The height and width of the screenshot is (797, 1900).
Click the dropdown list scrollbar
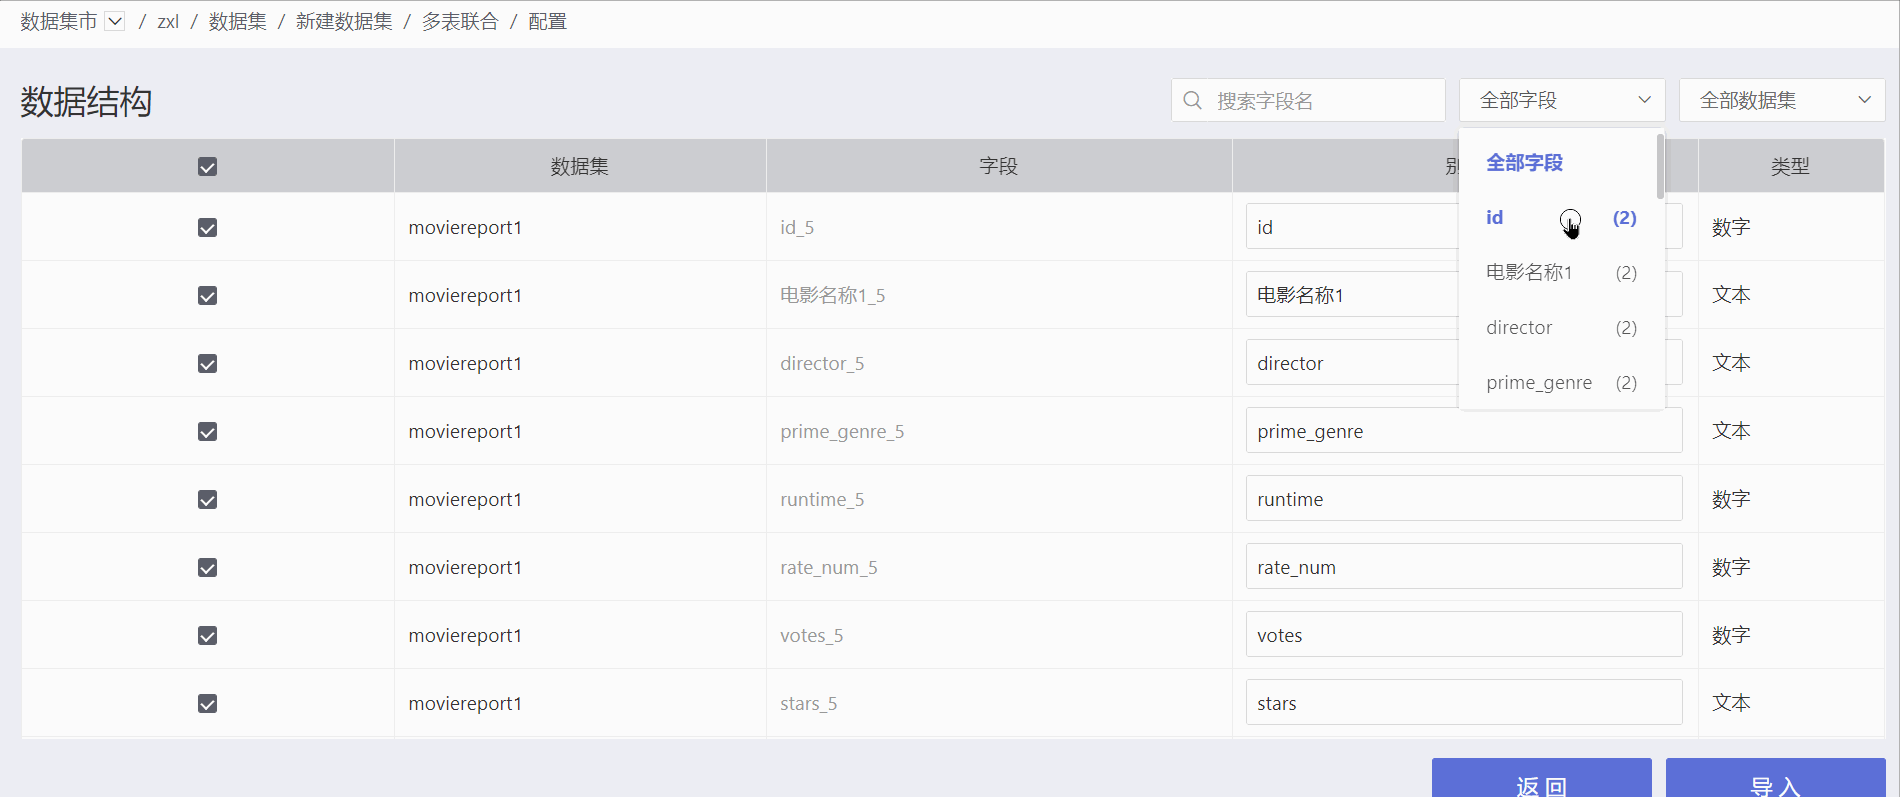point(1660,167)
